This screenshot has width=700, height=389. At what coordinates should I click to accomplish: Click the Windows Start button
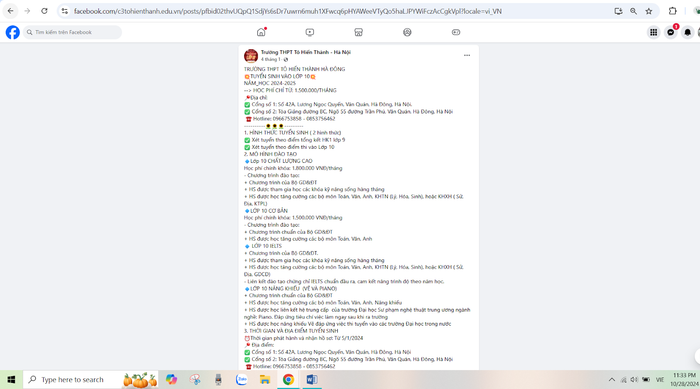(11, 380)
